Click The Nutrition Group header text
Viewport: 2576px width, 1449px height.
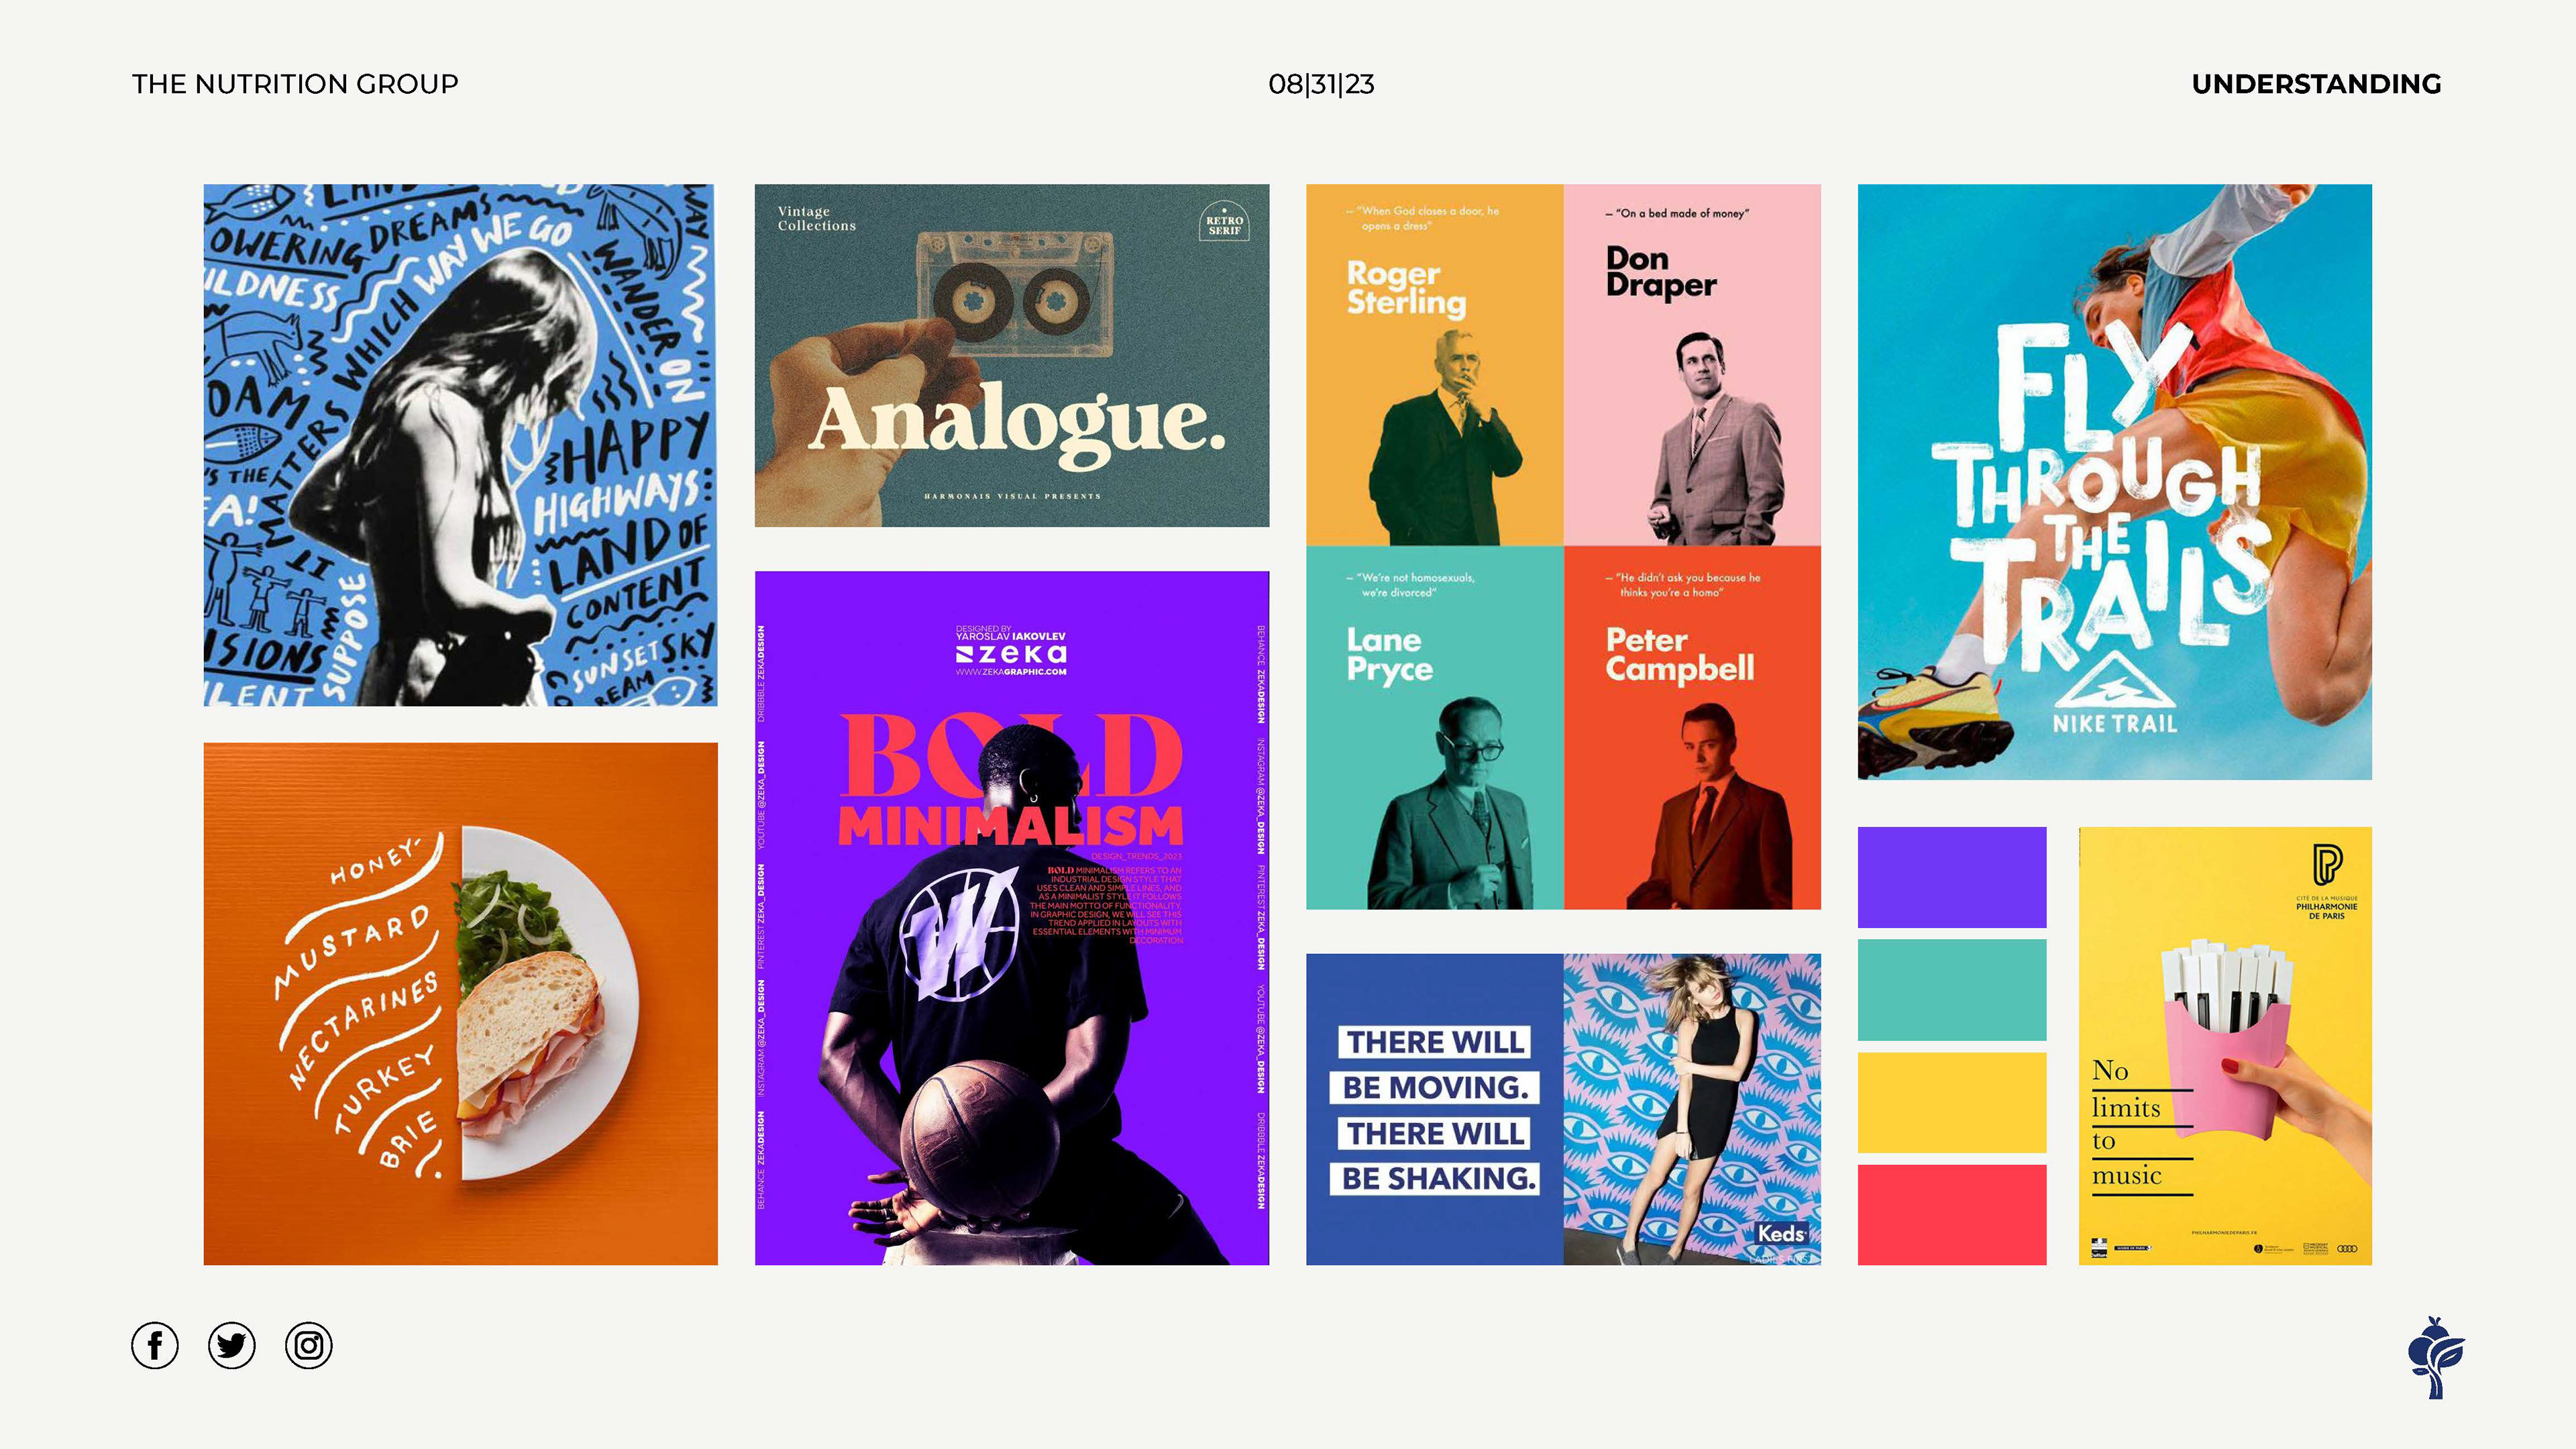295,84
